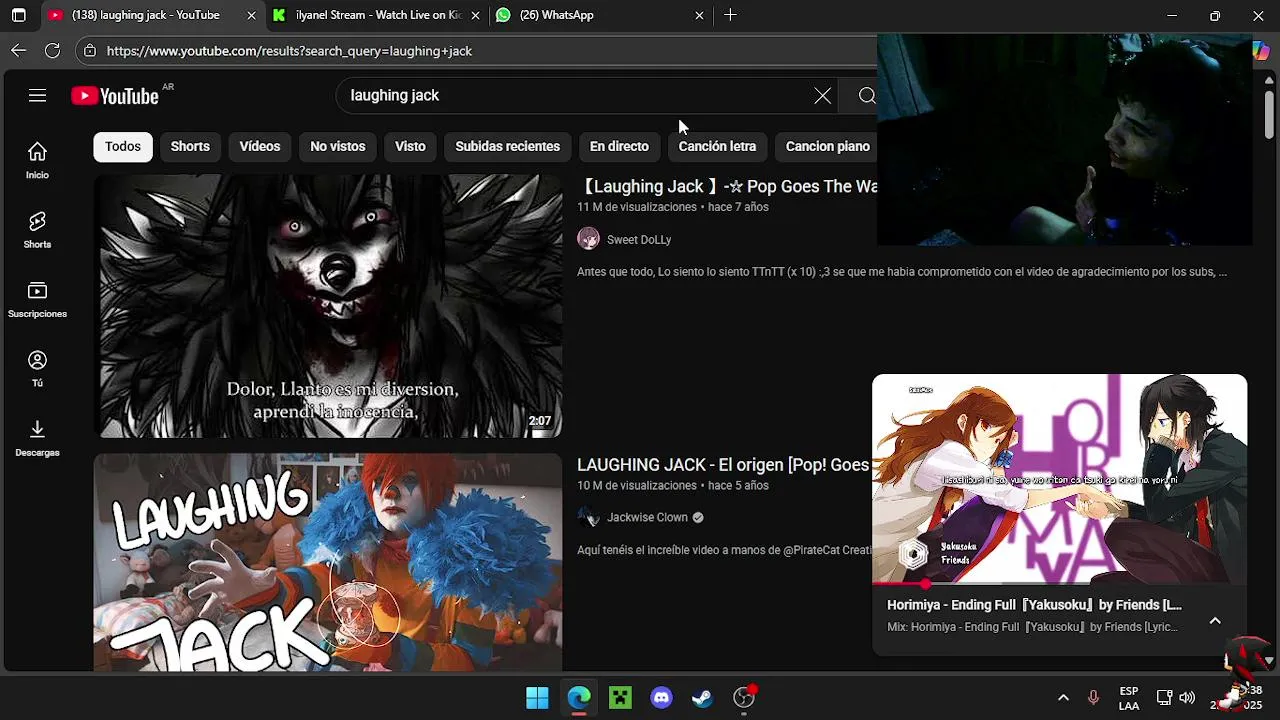Open tab actions menu icon

tap(18, 15)
